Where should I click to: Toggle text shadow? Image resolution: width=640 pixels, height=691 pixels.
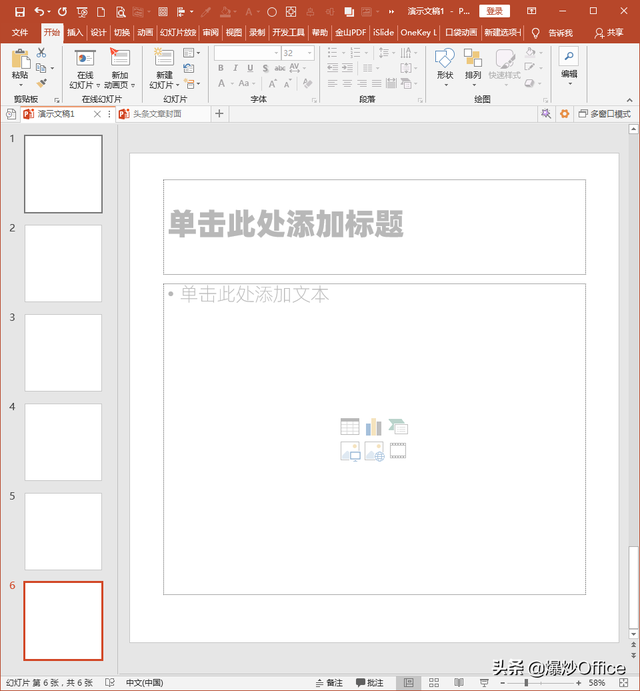(x=265, y=68)
